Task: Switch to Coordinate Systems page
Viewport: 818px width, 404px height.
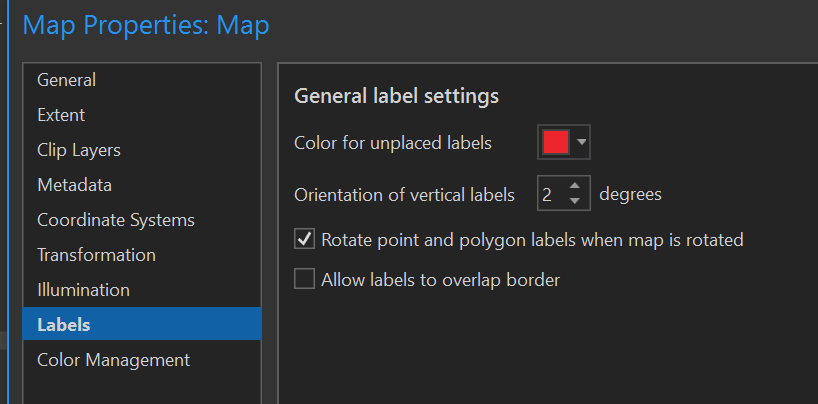Action: 115,220
